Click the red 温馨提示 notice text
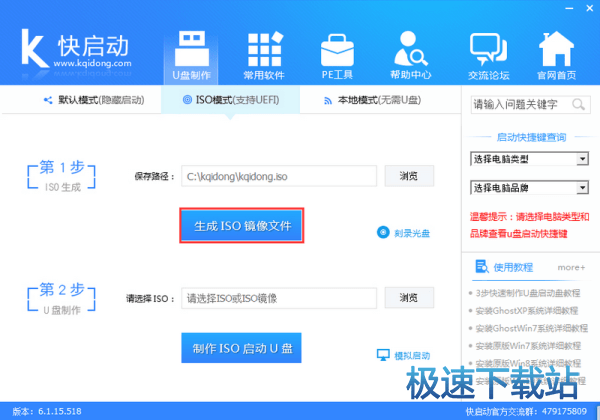Image resolution: width=600 pixels, height=420 pixels. tap(529, 225)
